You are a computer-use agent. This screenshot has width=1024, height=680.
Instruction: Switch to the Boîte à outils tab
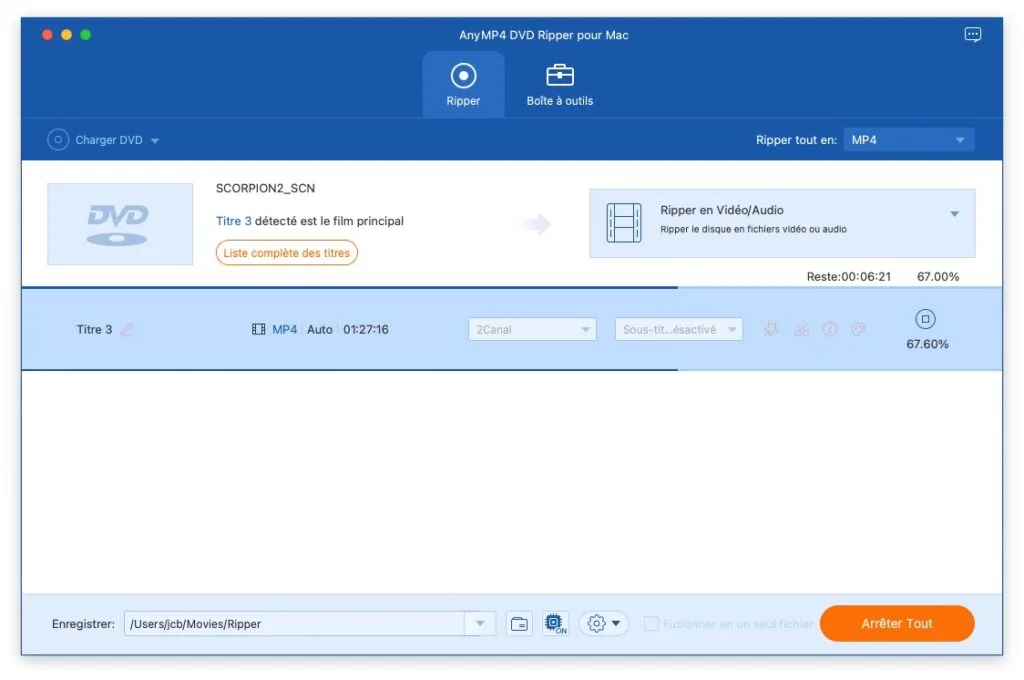click(x=559, y=85)
